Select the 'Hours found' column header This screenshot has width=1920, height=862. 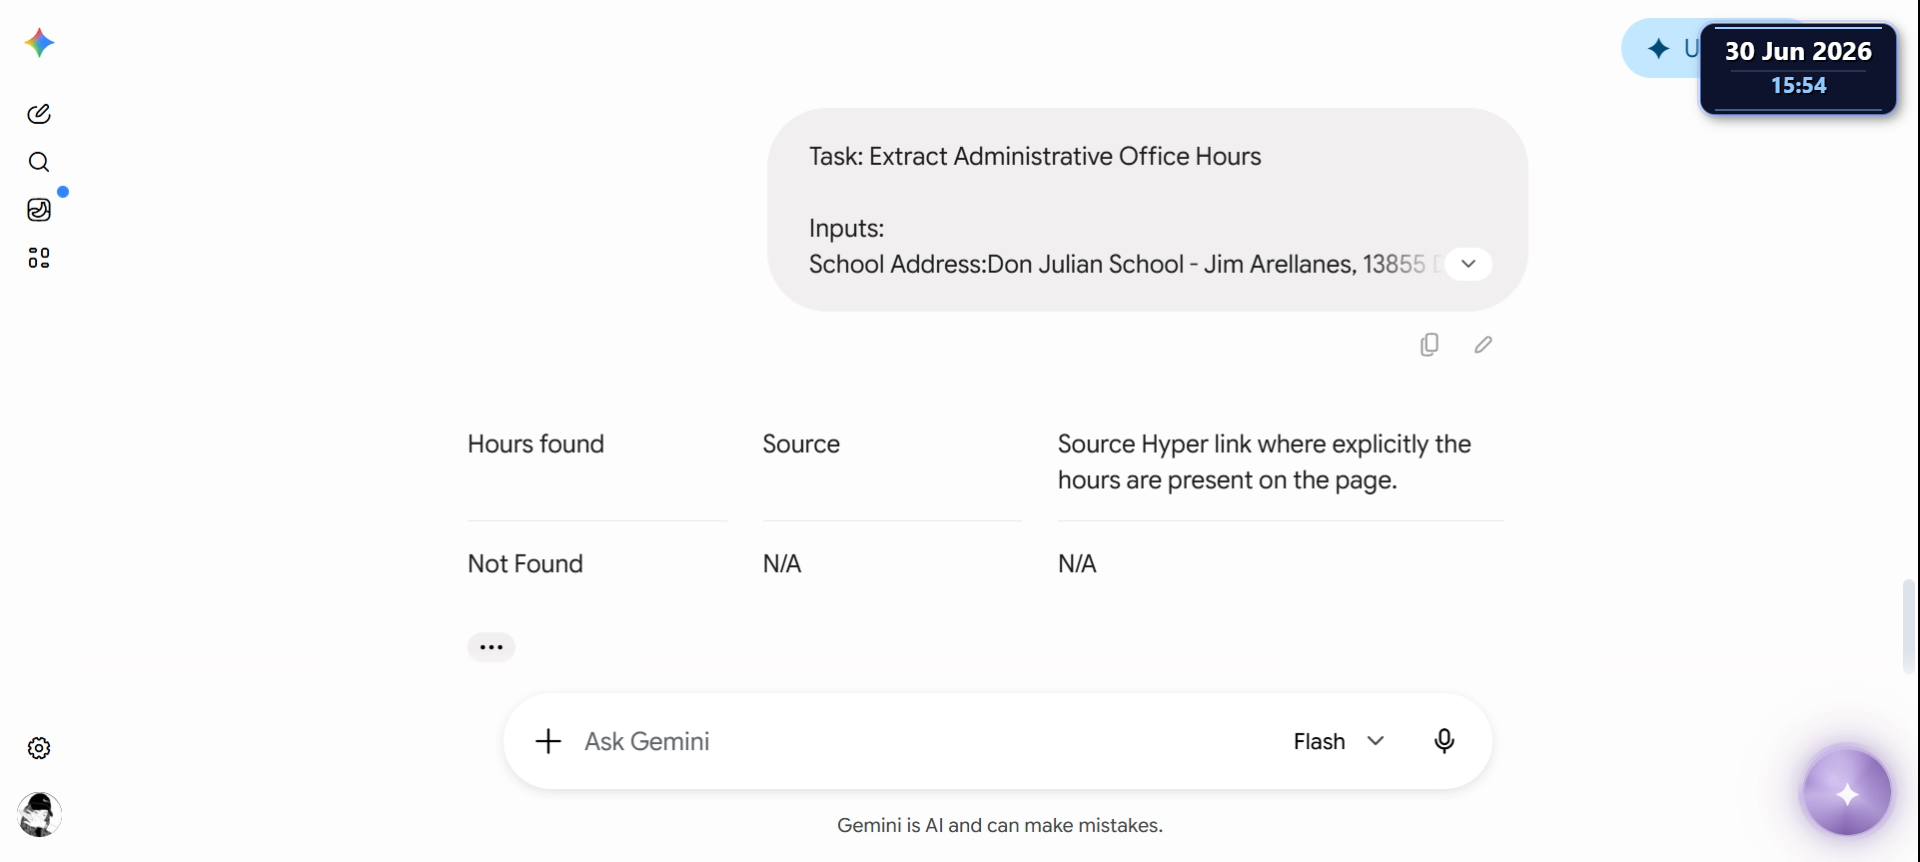coord(536,444)
